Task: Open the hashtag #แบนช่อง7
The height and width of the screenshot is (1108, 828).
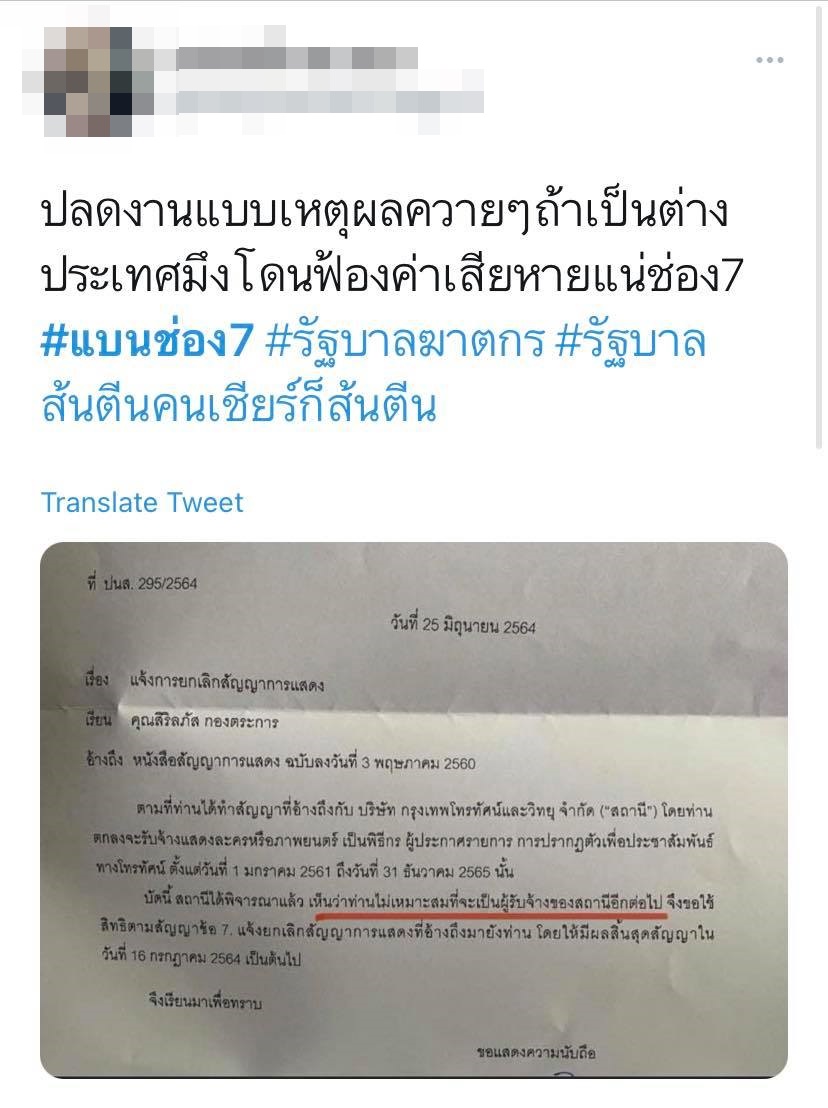Action: click(x=146, y=341)
